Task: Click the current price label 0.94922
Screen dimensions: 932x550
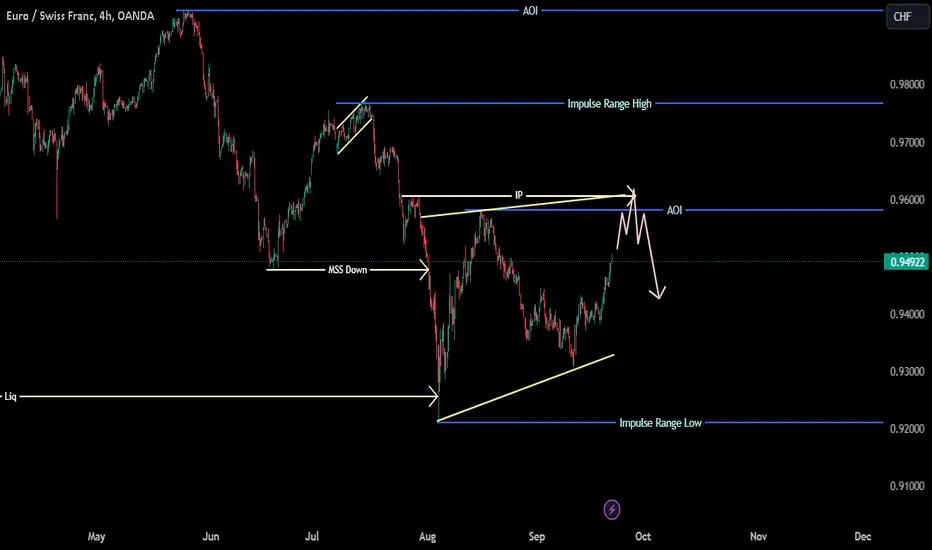Action: click(x=906, y=262)
